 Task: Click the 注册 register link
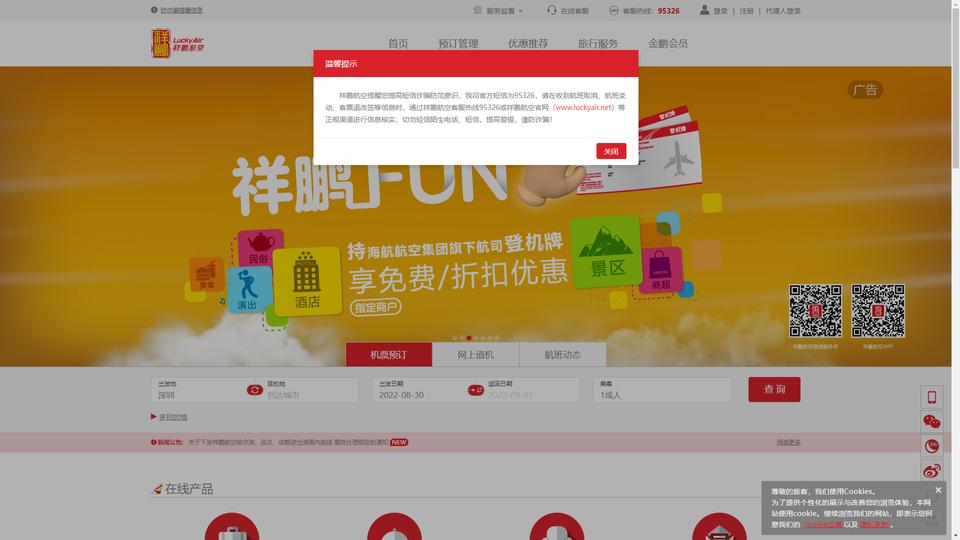click(746, 10)
